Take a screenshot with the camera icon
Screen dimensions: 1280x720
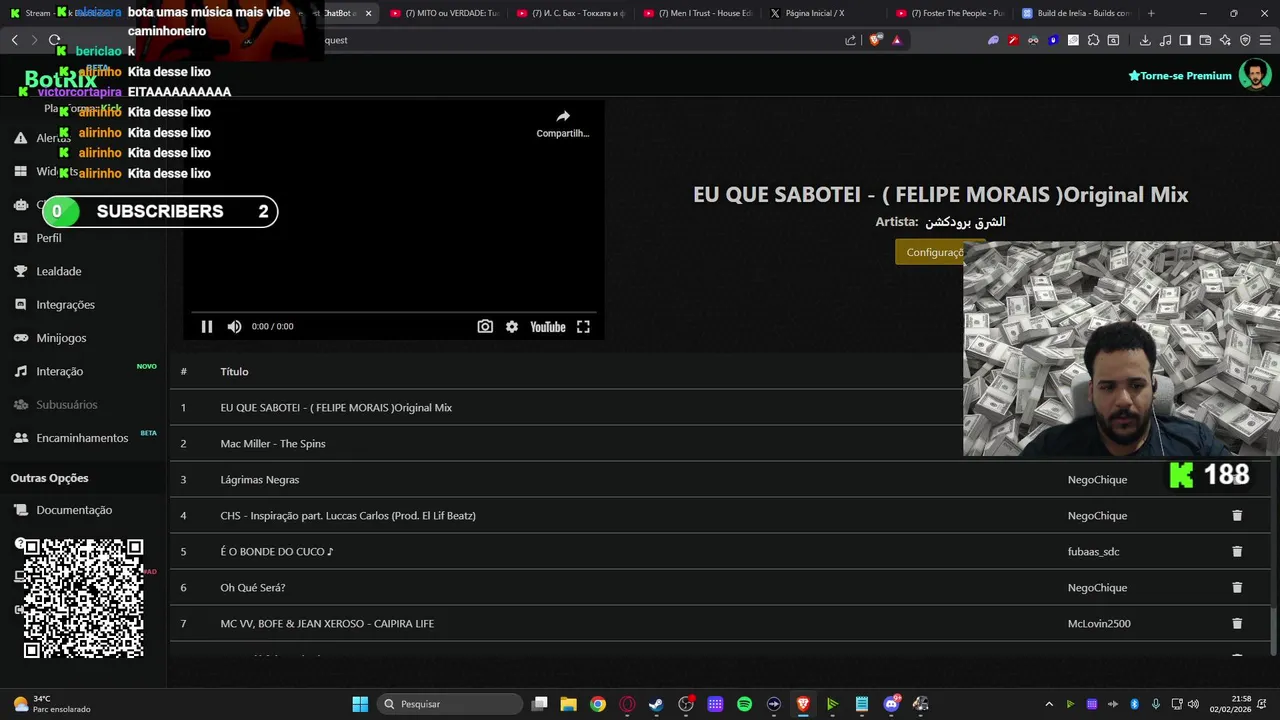[485, 326]
